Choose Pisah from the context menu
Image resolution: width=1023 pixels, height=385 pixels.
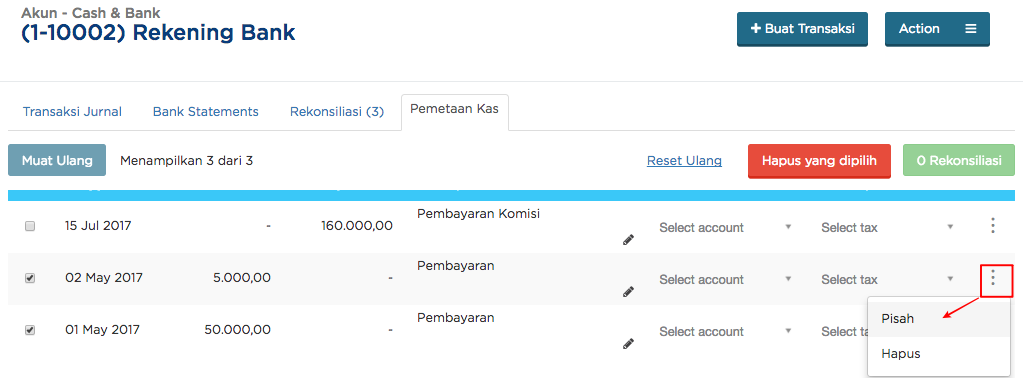(x=939, y=319)
